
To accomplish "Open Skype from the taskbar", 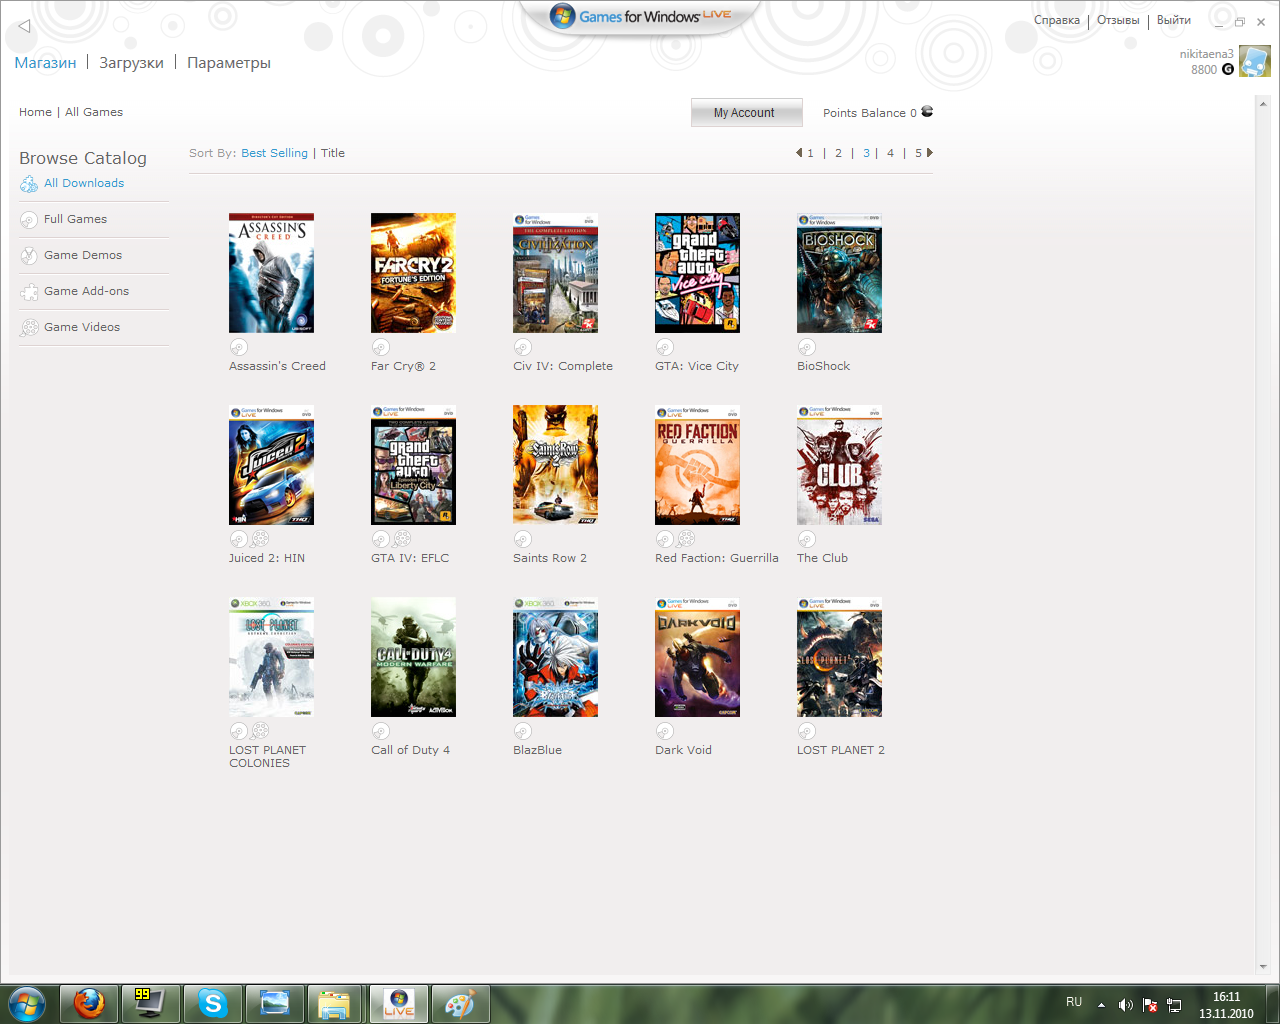I will pos(212,1003).
